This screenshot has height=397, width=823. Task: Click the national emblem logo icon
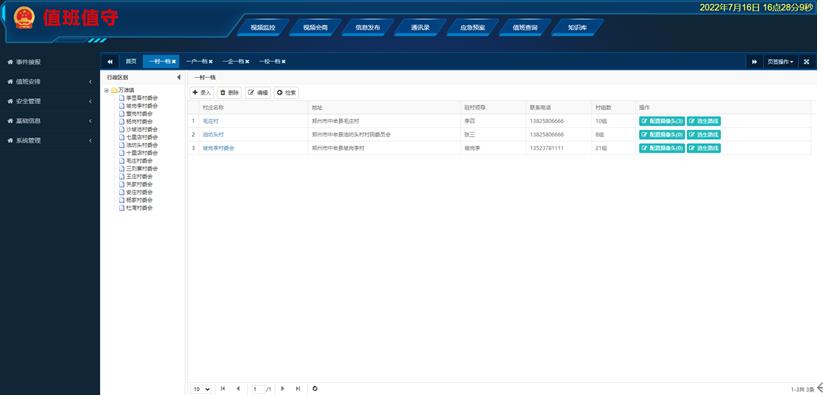tap(24, 17)
